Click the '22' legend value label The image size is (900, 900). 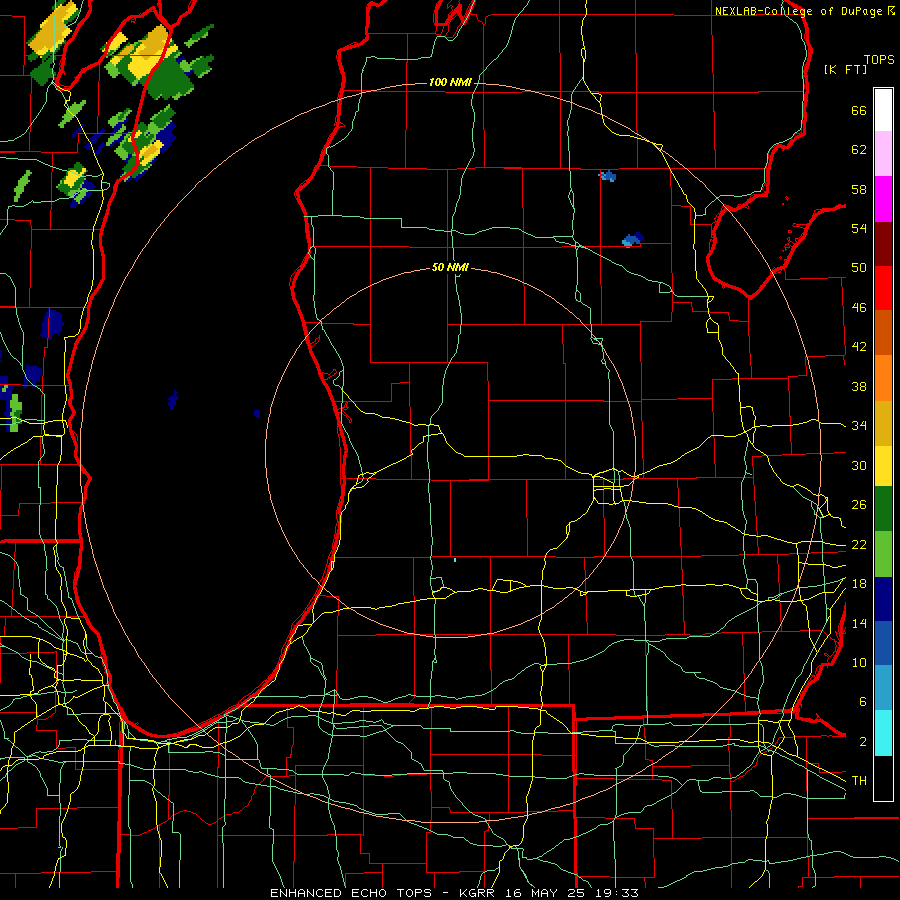859,544
